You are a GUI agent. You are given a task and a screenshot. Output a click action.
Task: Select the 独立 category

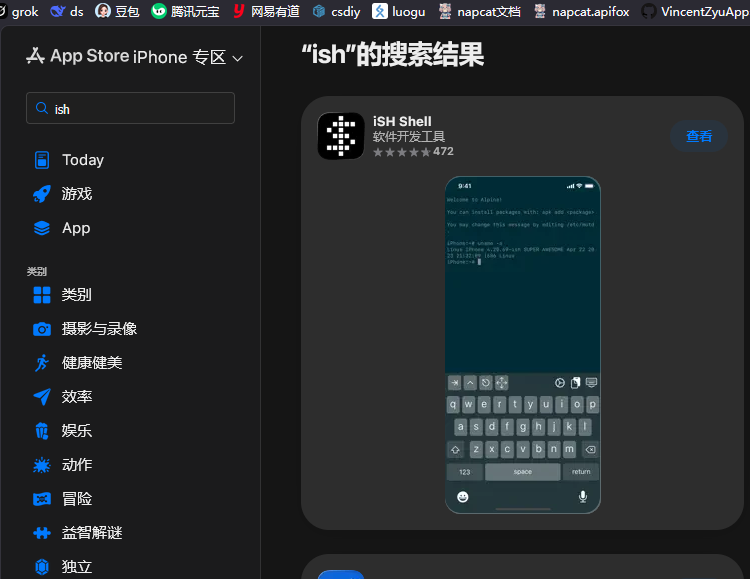[x=63, y=567]
